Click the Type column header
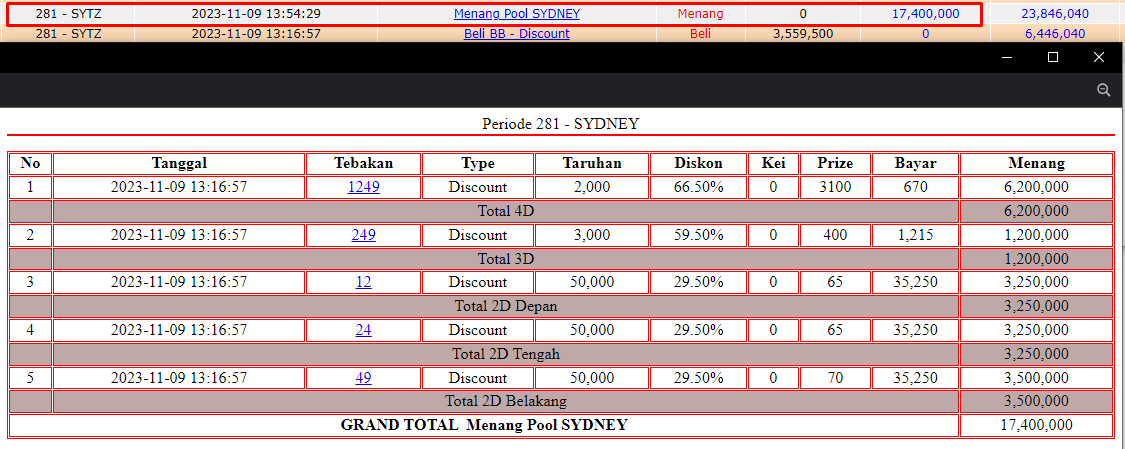 pos(478,164)
